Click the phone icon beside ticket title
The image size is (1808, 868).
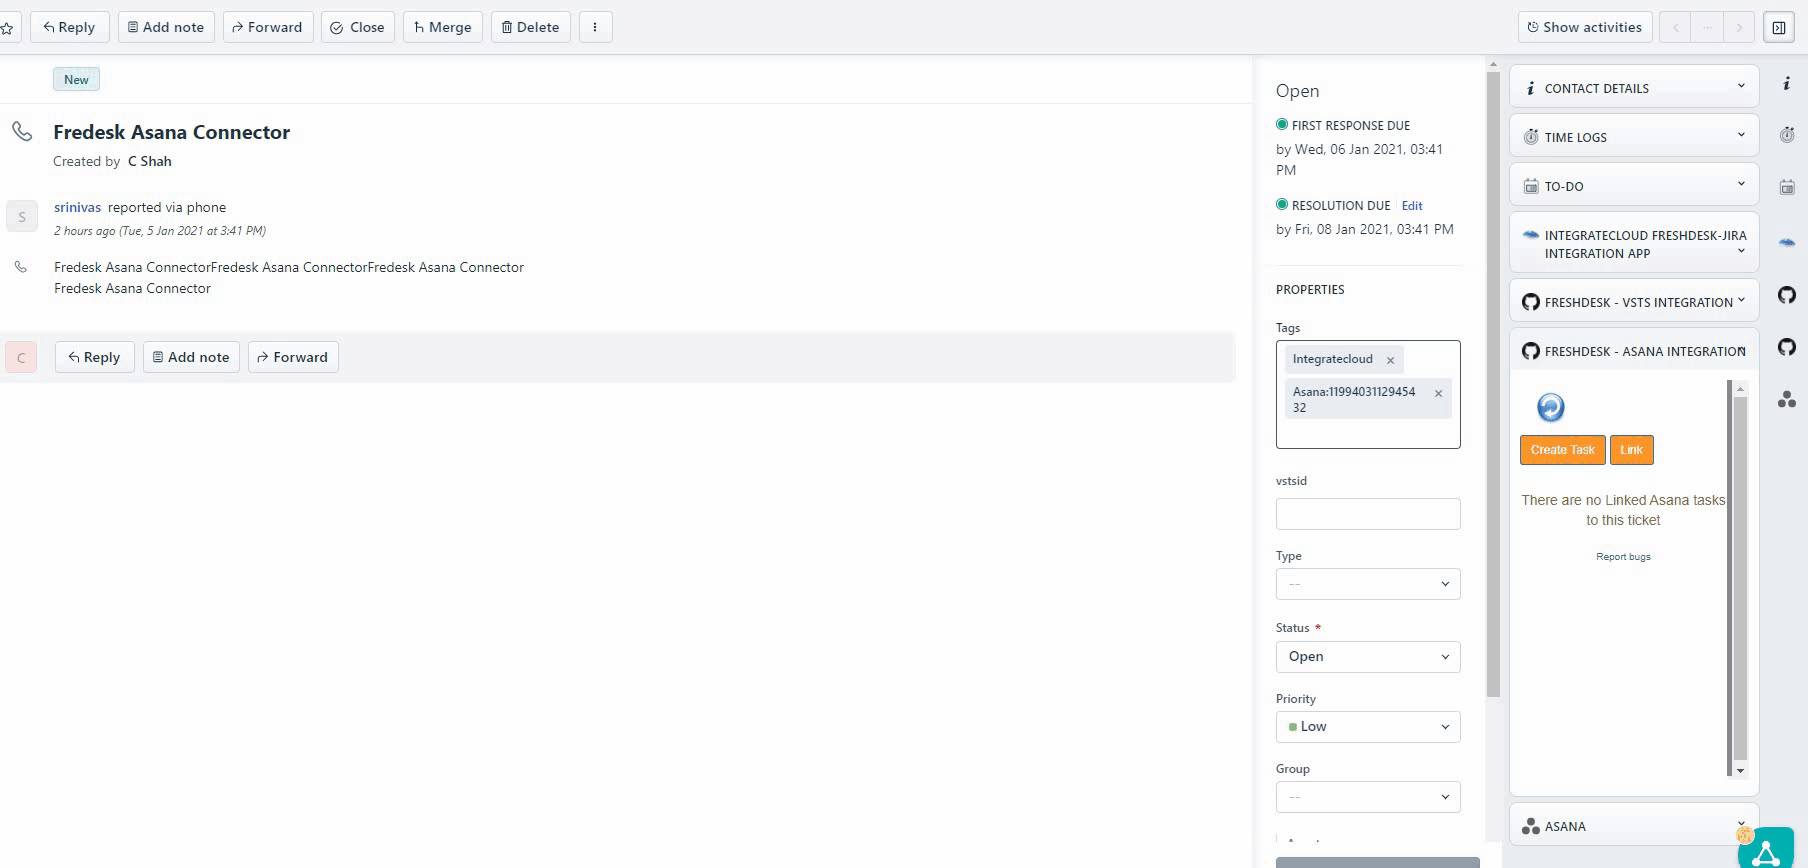tap(22, 131)
